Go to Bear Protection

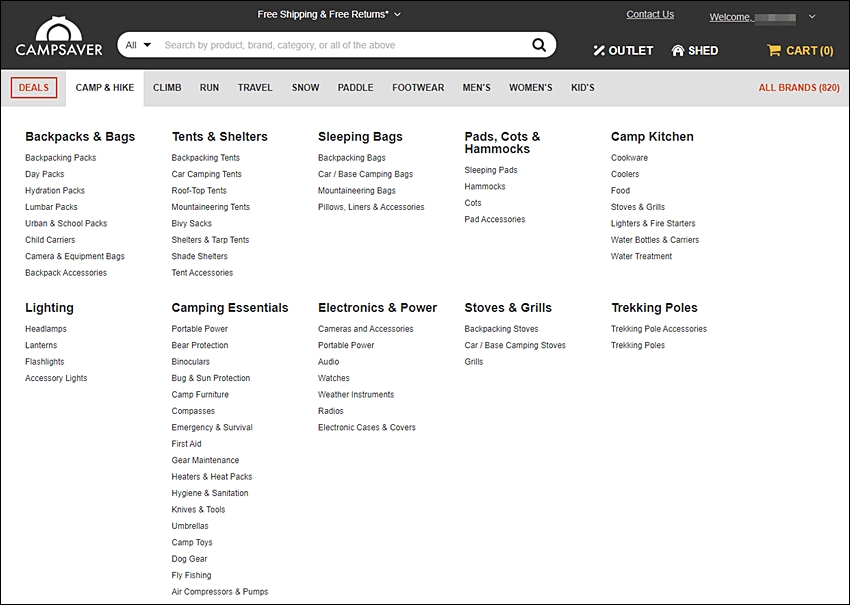coord(199,345)
